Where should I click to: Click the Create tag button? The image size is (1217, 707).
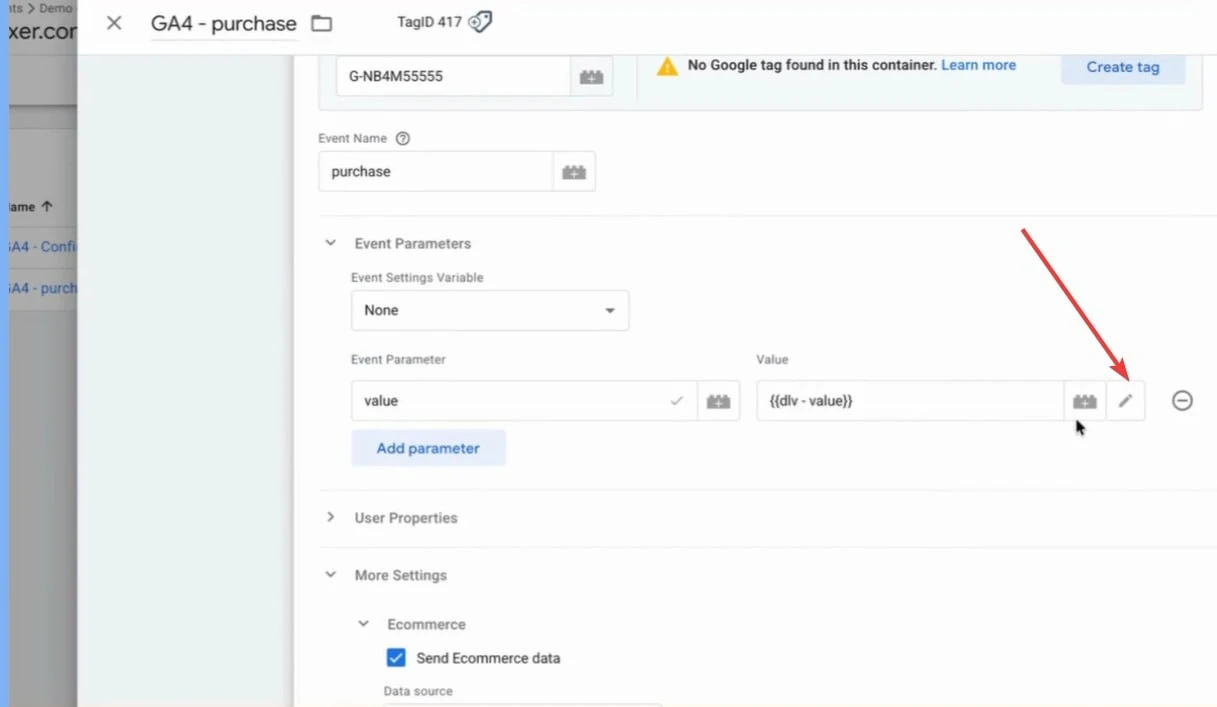[x=1123, y=67]
